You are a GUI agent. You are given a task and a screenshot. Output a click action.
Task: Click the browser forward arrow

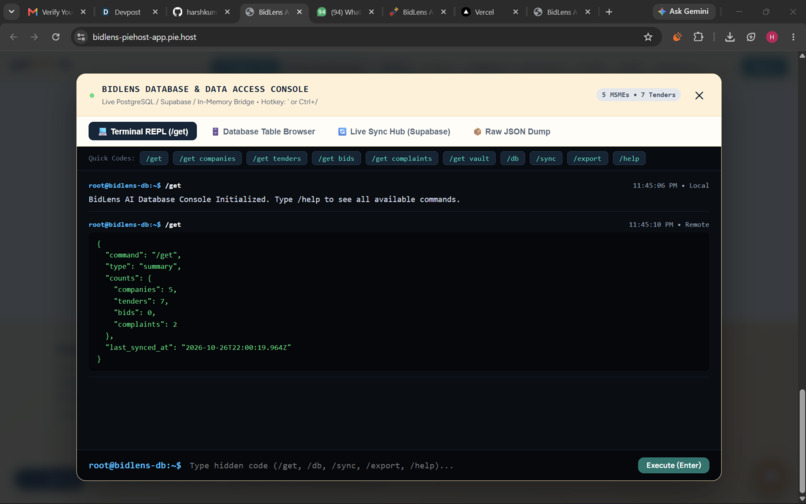[34, 37]
